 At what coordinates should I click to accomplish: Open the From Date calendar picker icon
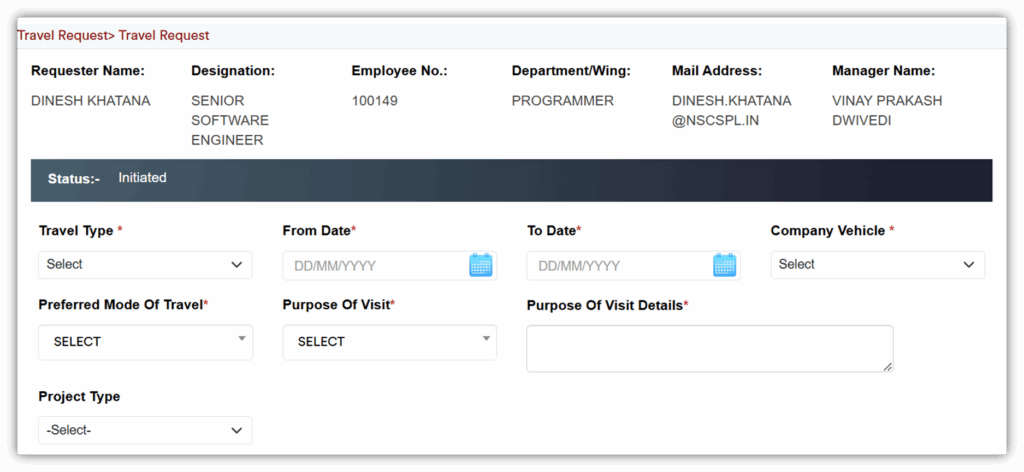(x=481, y=265)
